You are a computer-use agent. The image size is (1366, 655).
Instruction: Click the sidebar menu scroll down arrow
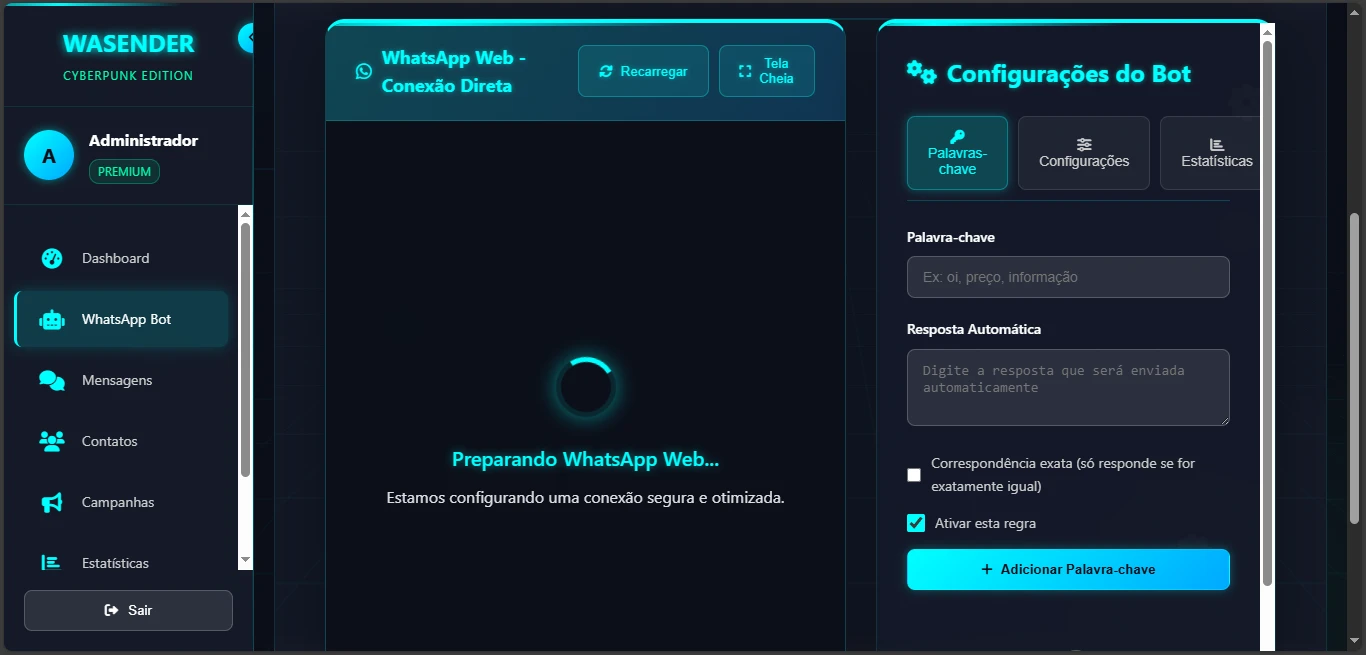point(245,561)
